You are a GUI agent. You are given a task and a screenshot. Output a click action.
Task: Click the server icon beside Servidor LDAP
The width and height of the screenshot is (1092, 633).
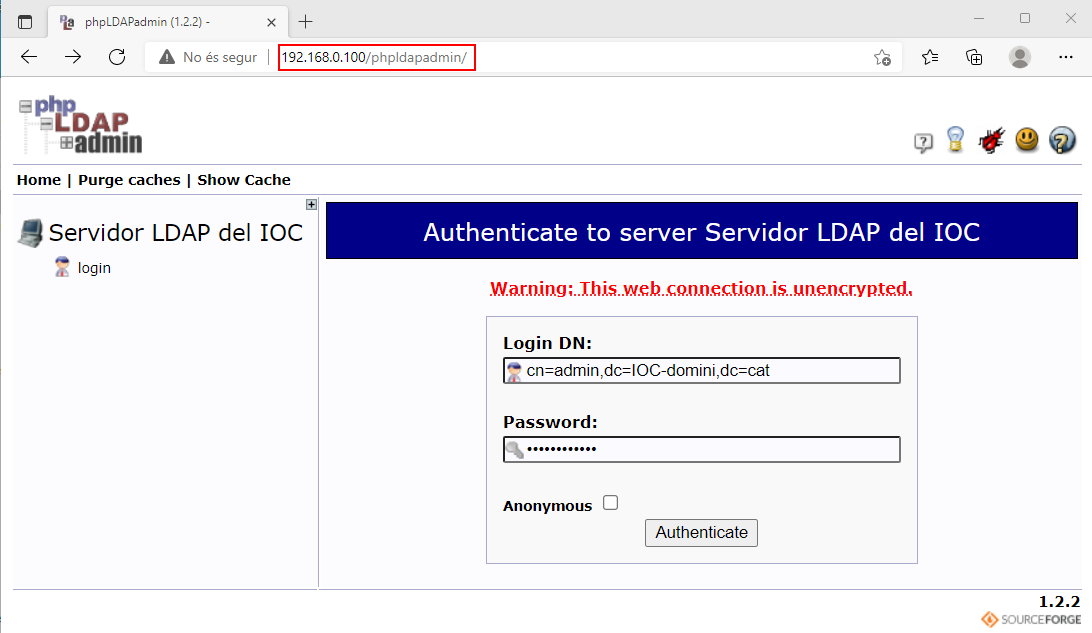click(30, 234)
